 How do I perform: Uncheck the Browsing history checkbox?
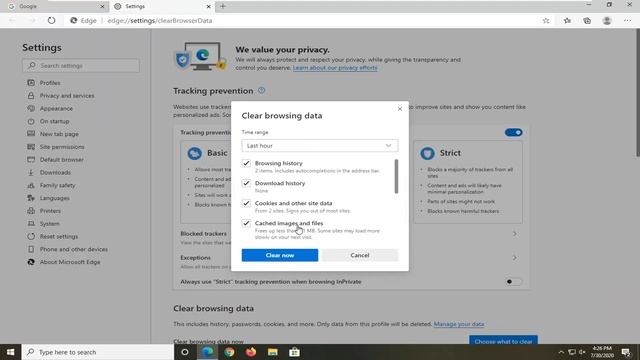(246, 163)
